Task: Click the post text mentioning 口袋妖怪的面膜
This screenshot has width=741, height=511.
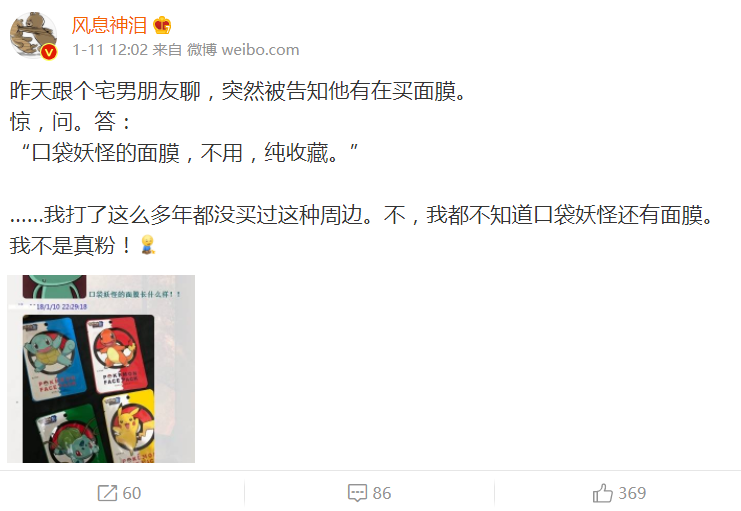Action: click(x=189, y=153)
